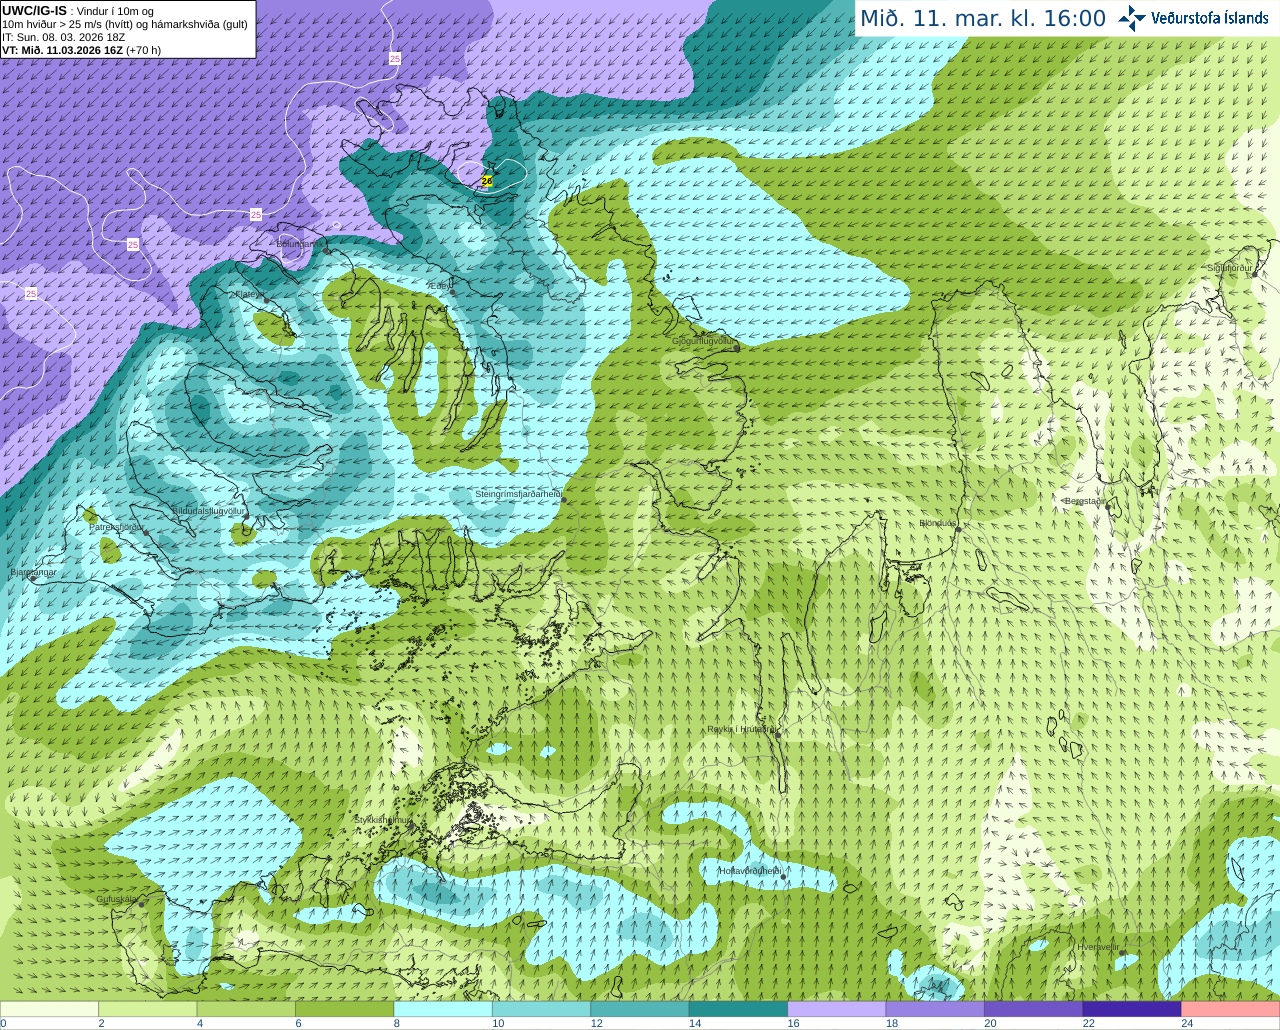This screenshot has width=1280, height=1030.
Task: Select the Stykkishólmur station label
Action: [x=382, y=820]
